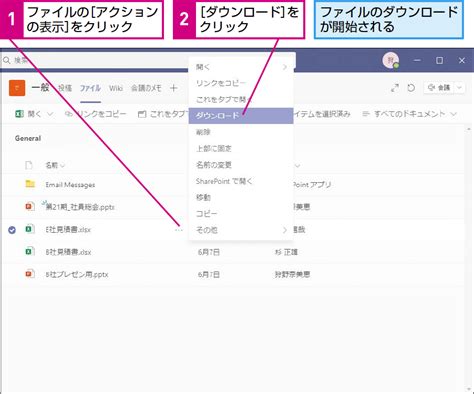Minimize the Teams window
This screenshot has width=474, height=394.
(x=417, y=60)
